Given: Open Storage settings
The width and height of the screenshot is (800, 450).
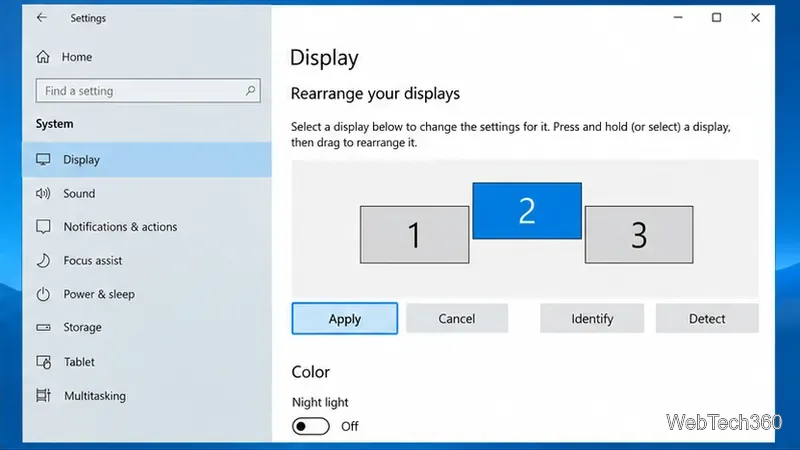Looking at the screenshot, I should click(147, 328).
